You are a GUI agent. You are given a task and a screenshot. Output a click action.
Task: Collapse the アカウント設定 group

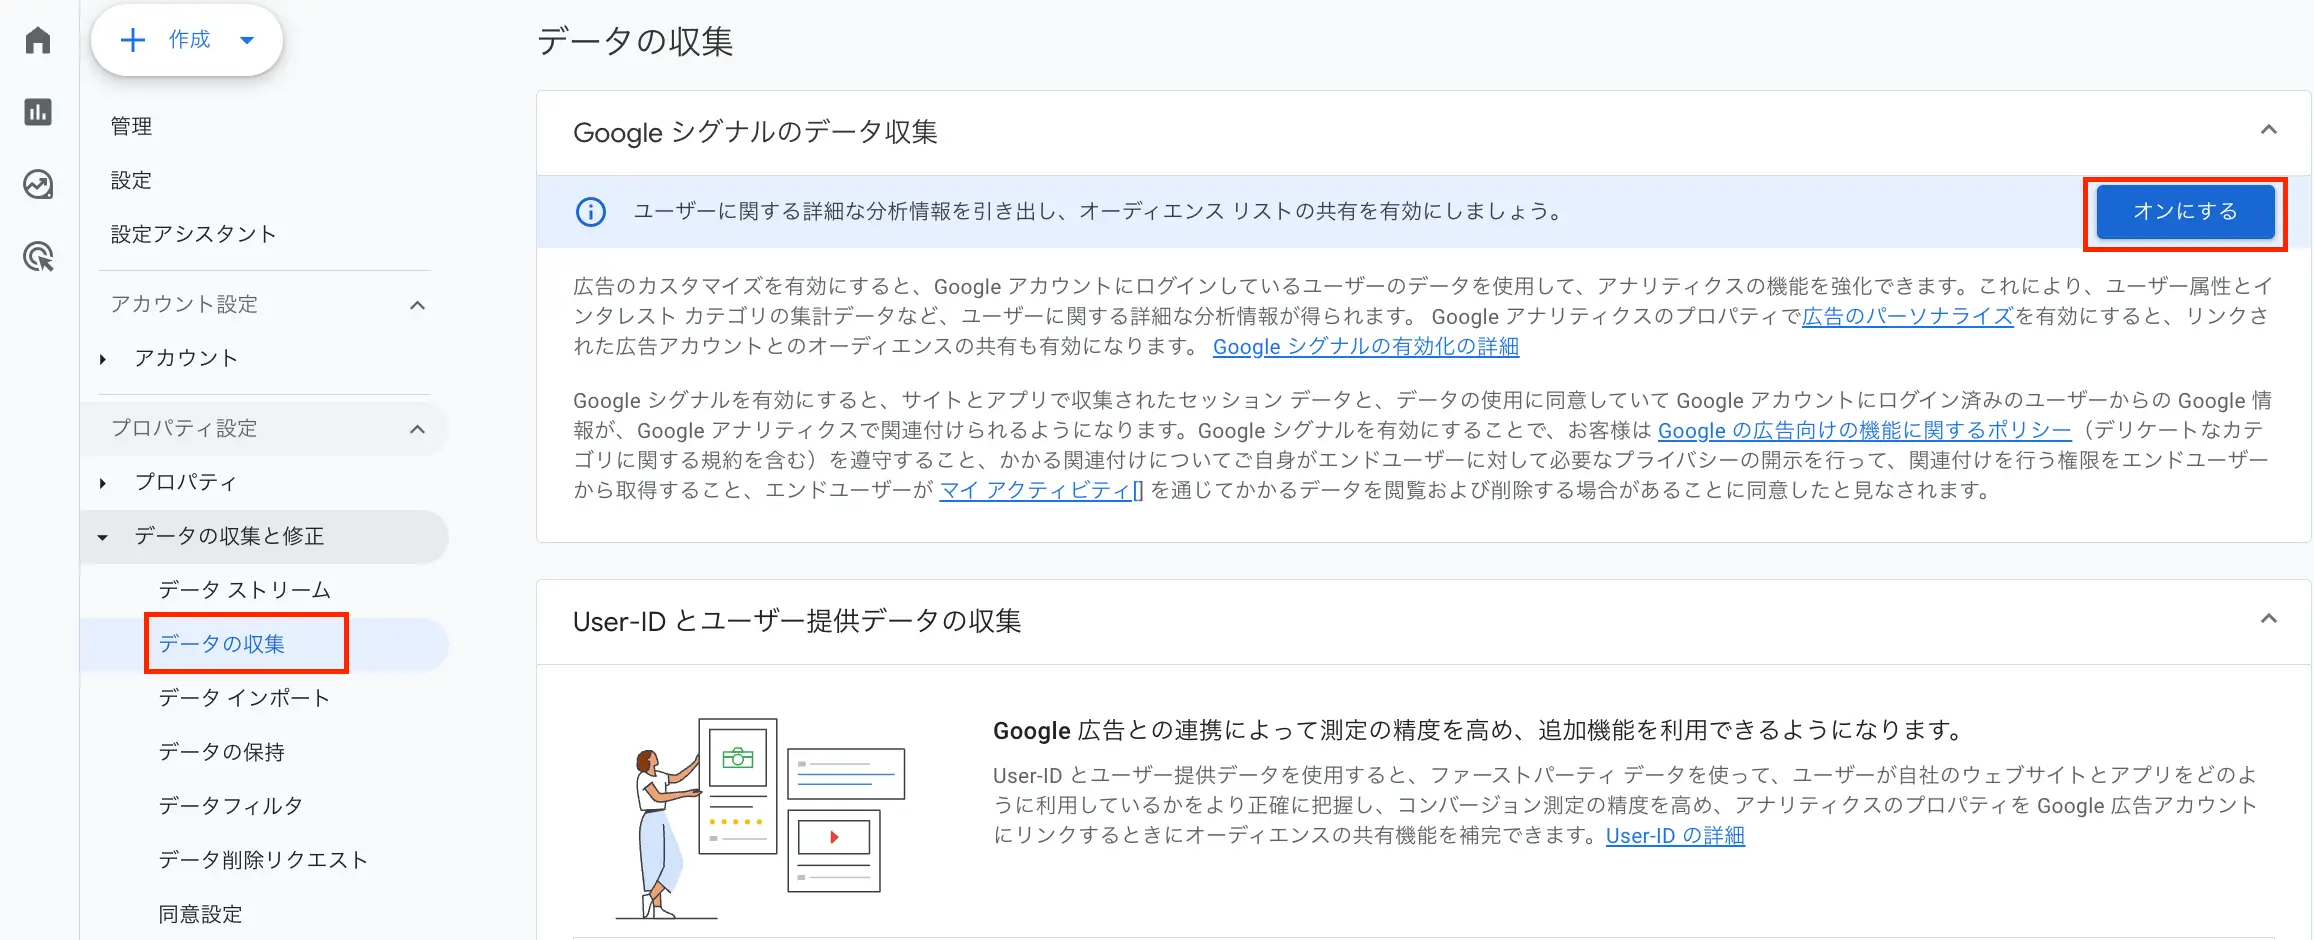[x=418, y=305]
